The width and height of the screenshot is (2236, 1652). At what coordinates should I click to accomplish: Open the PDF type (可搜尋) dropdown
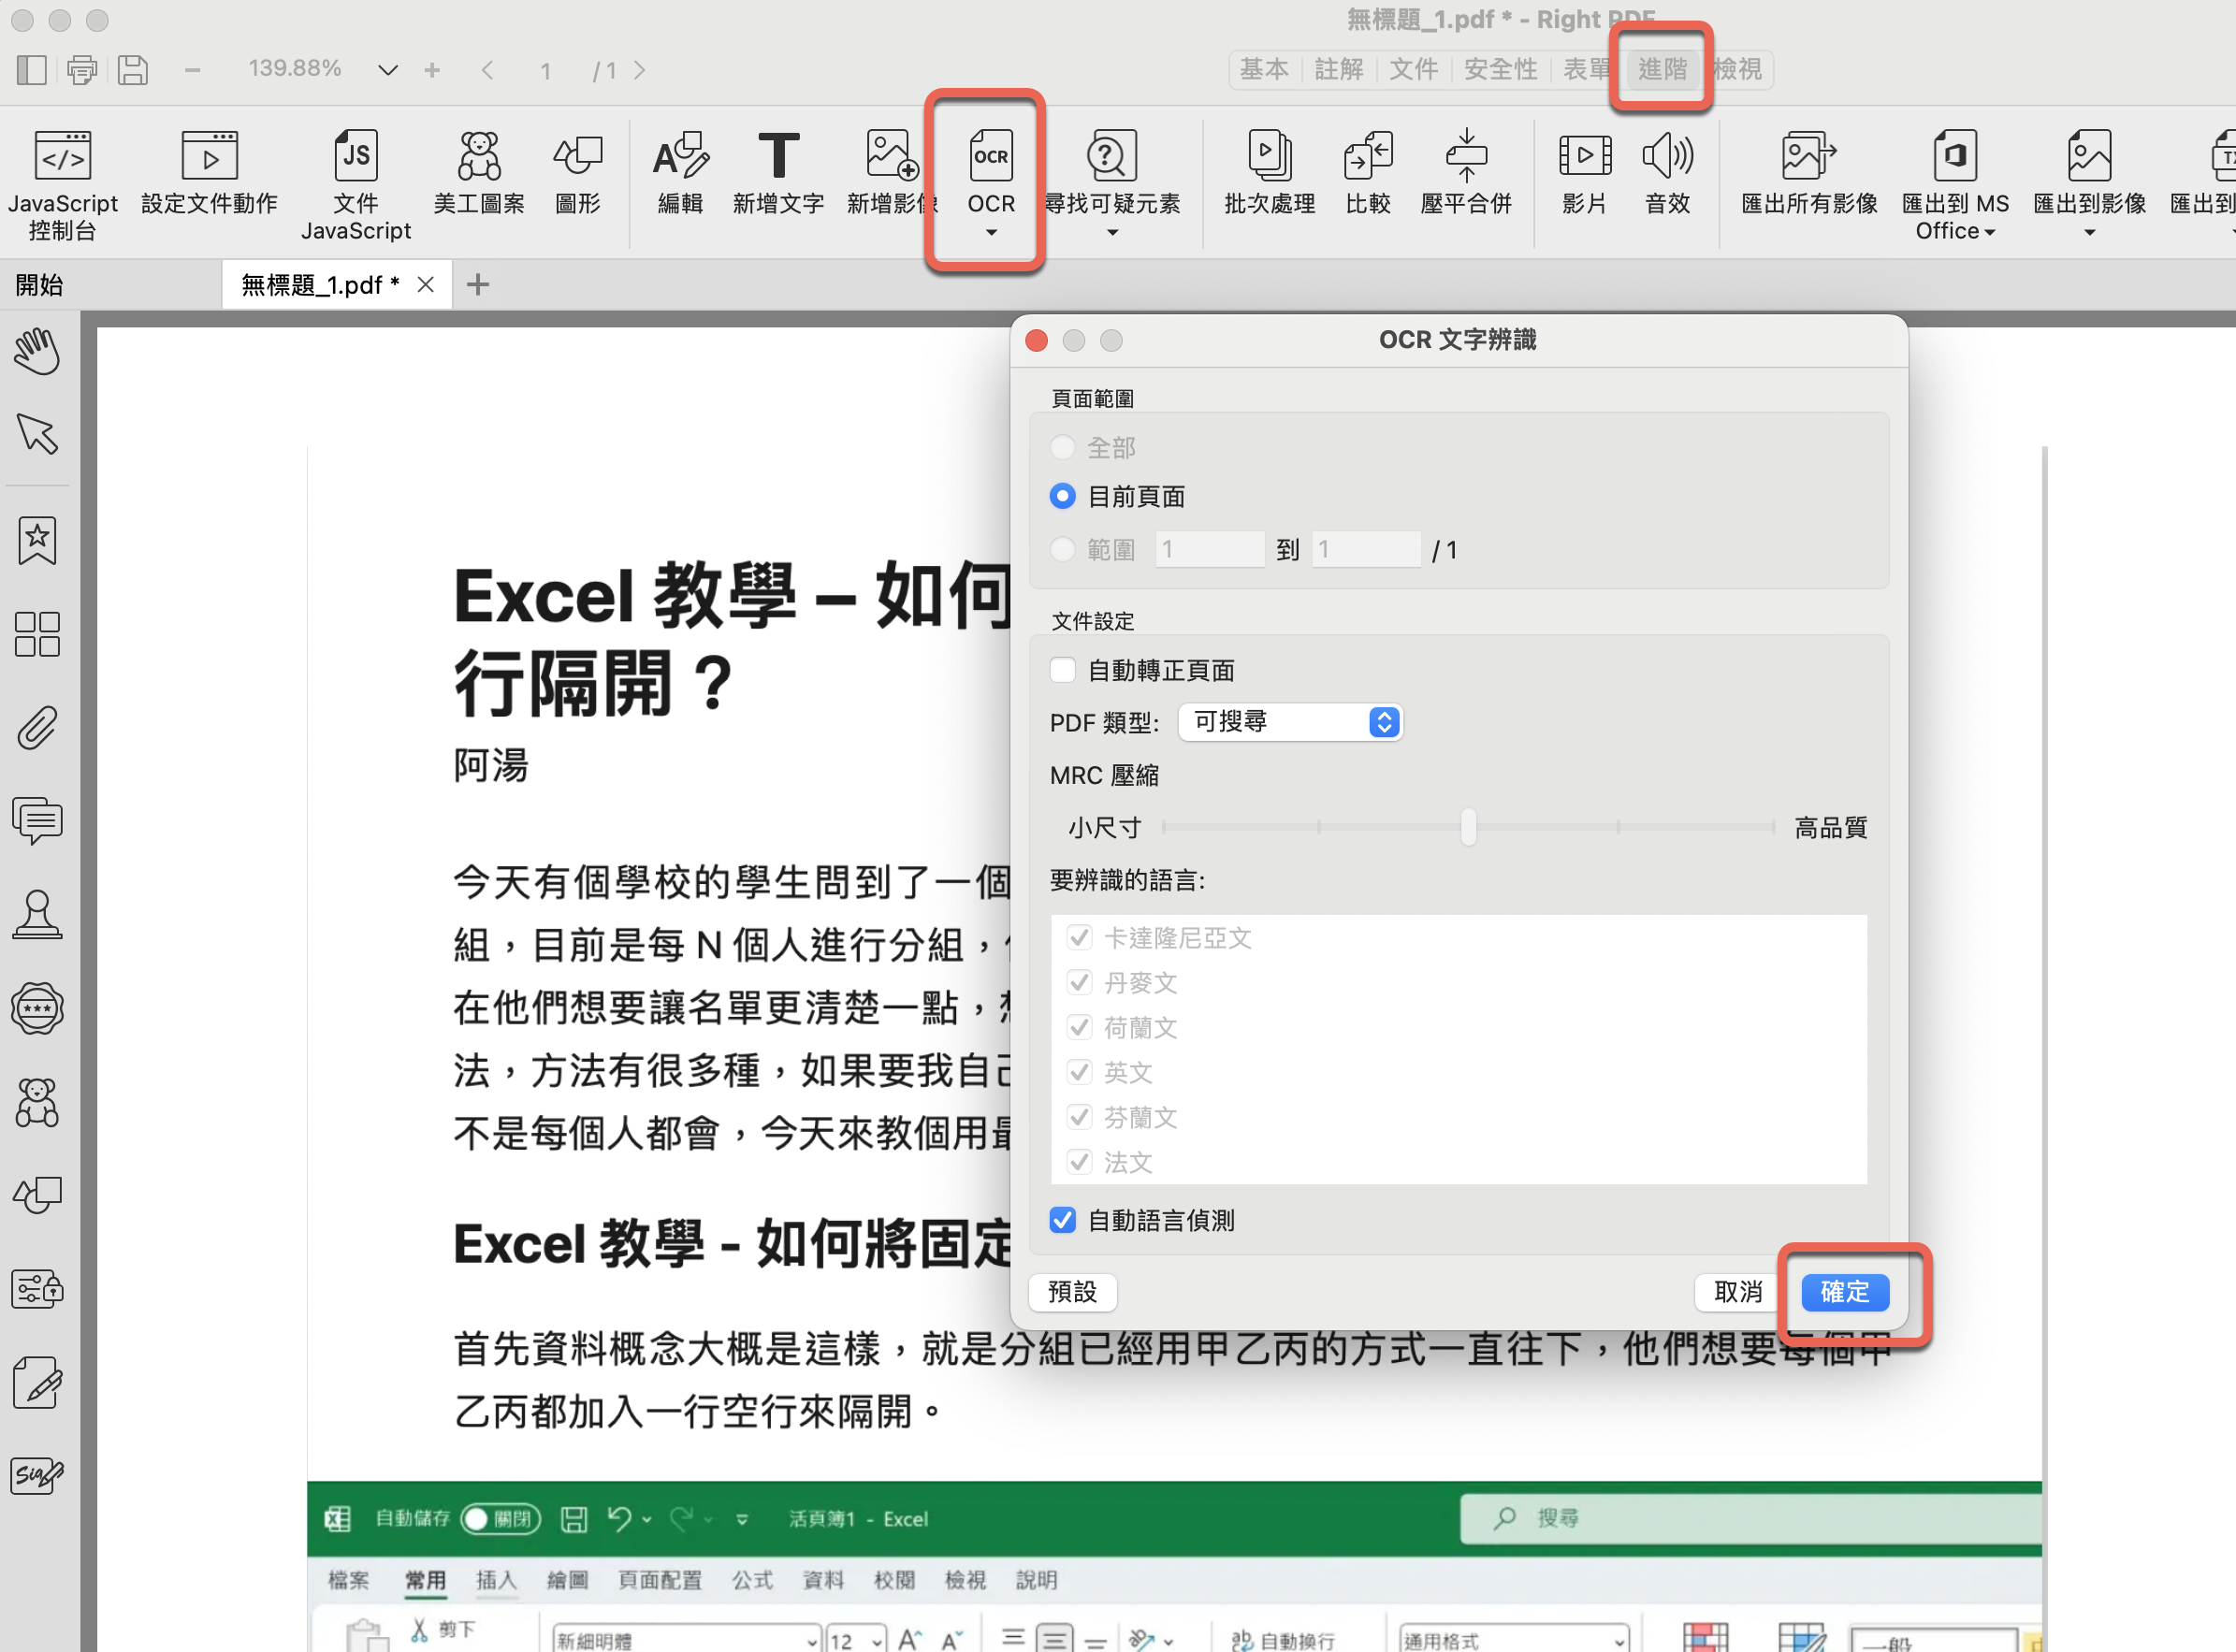coord(1290,722)
